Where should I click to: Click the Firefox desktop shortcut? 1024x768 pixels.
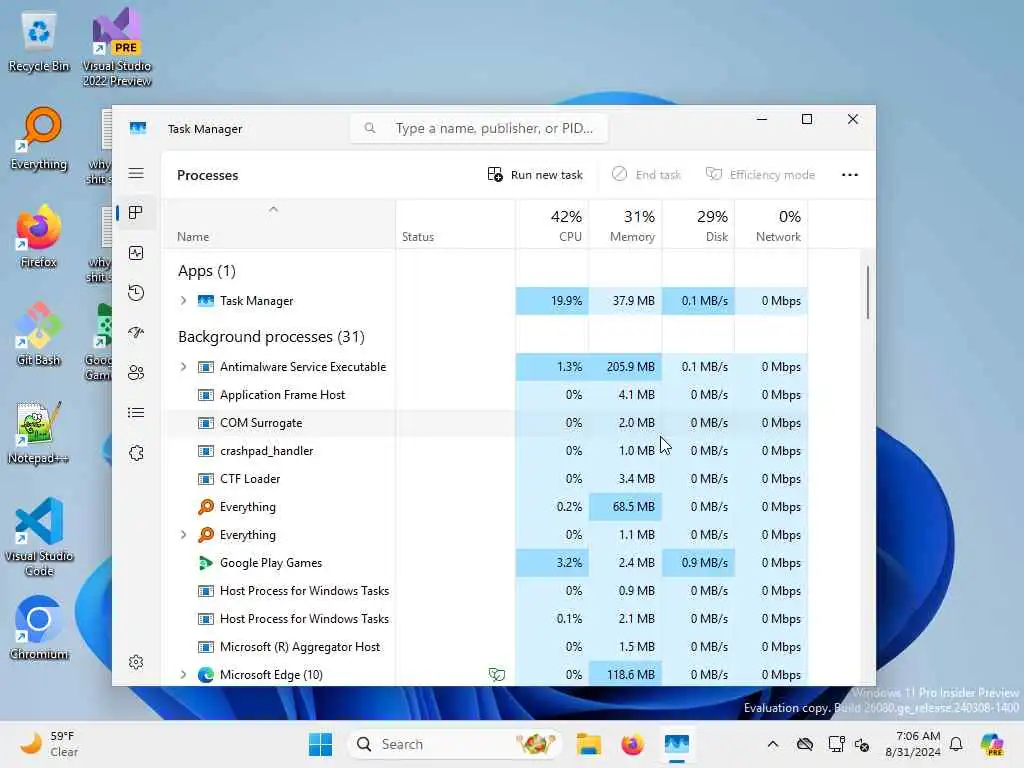(x=39, y=236)
